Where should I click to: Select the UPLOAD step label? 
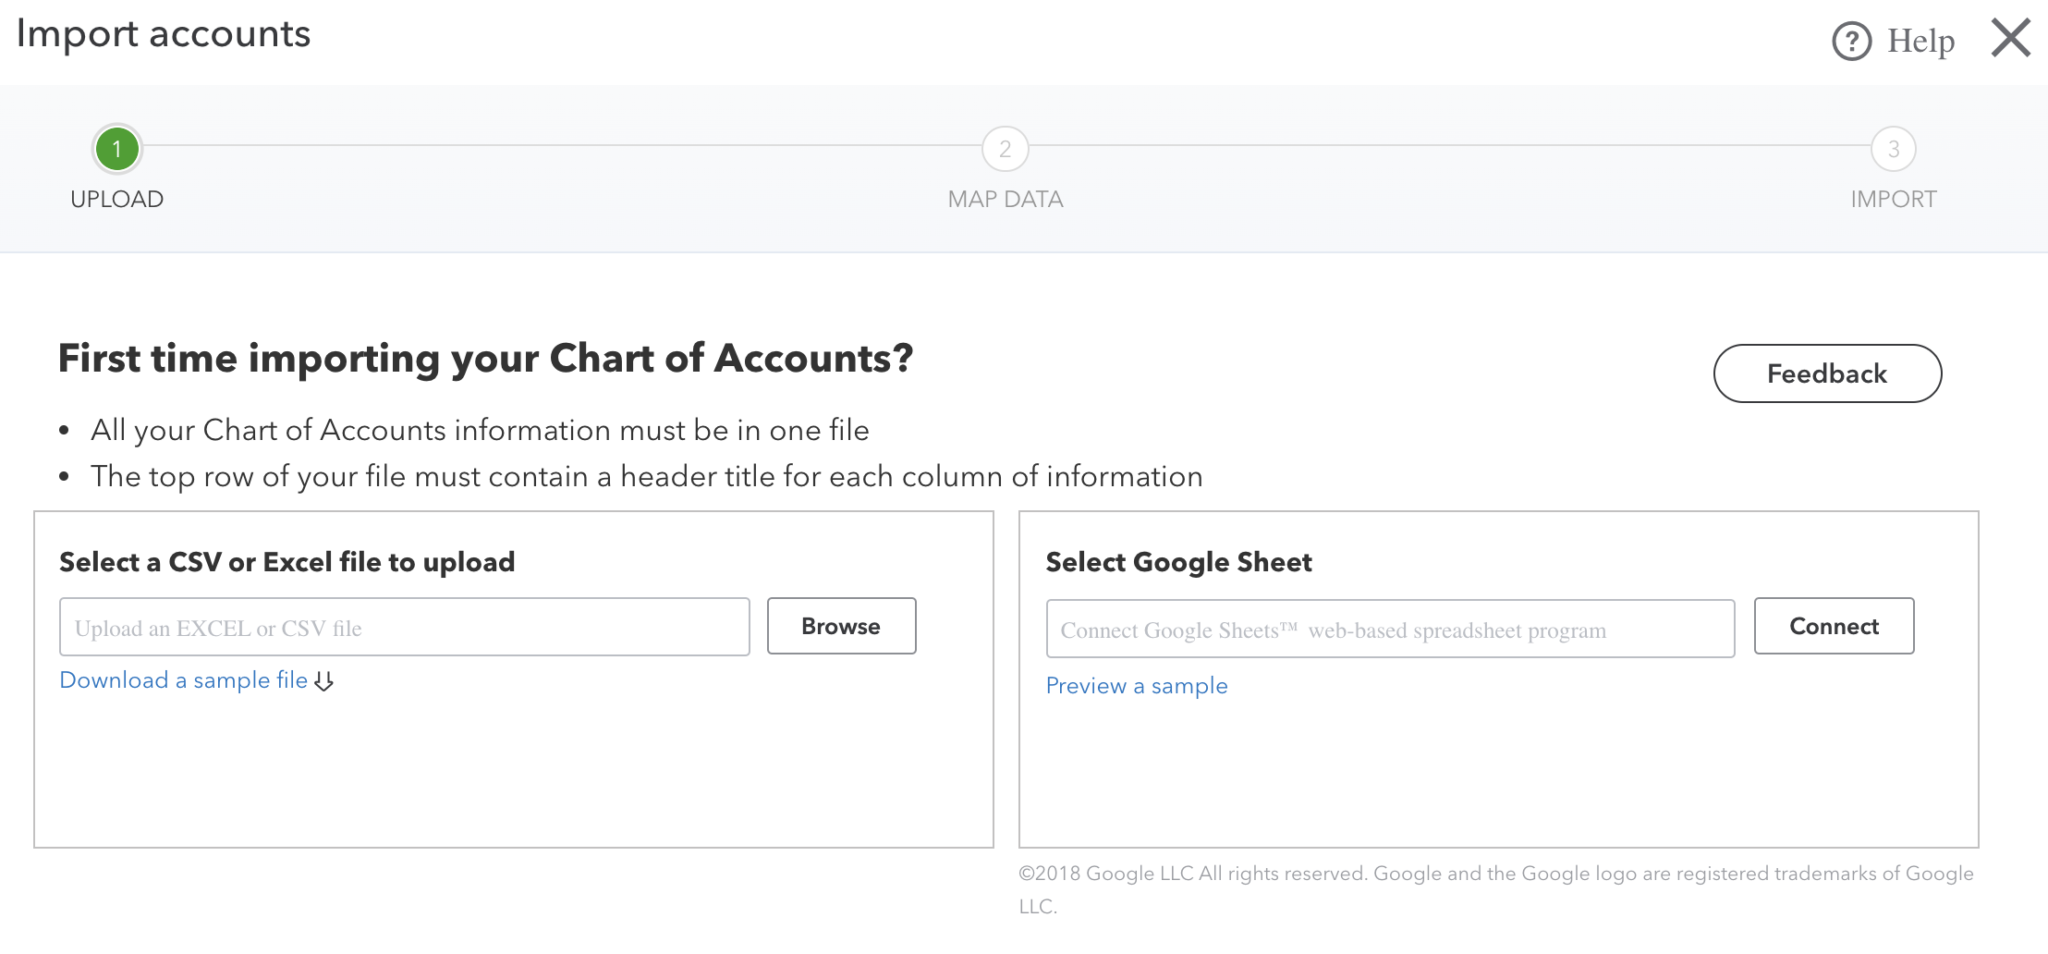pyautogui.click(x=117, y=198)
